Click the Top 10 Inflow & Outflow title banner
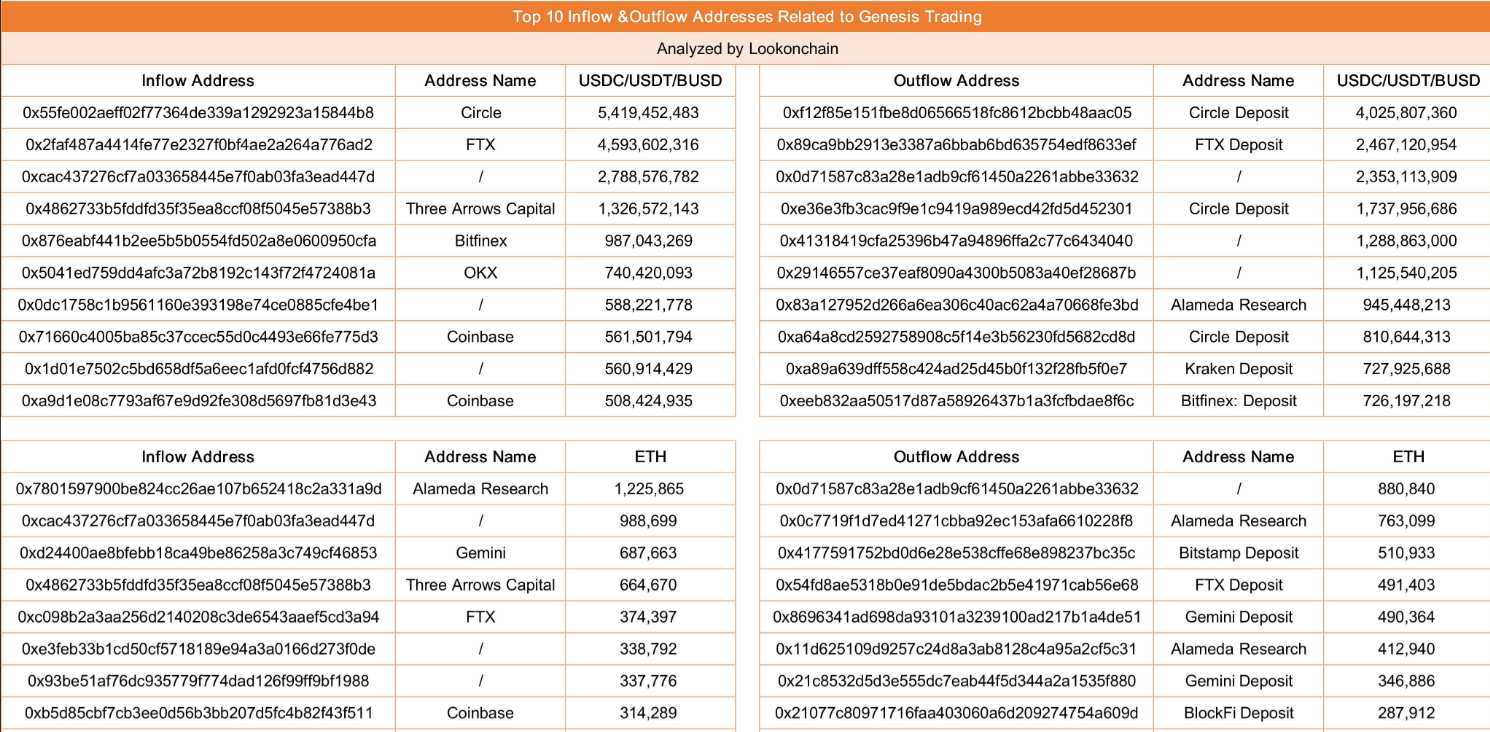Image resolution: width=1490 pixels, height=732 pixels. 746,16
